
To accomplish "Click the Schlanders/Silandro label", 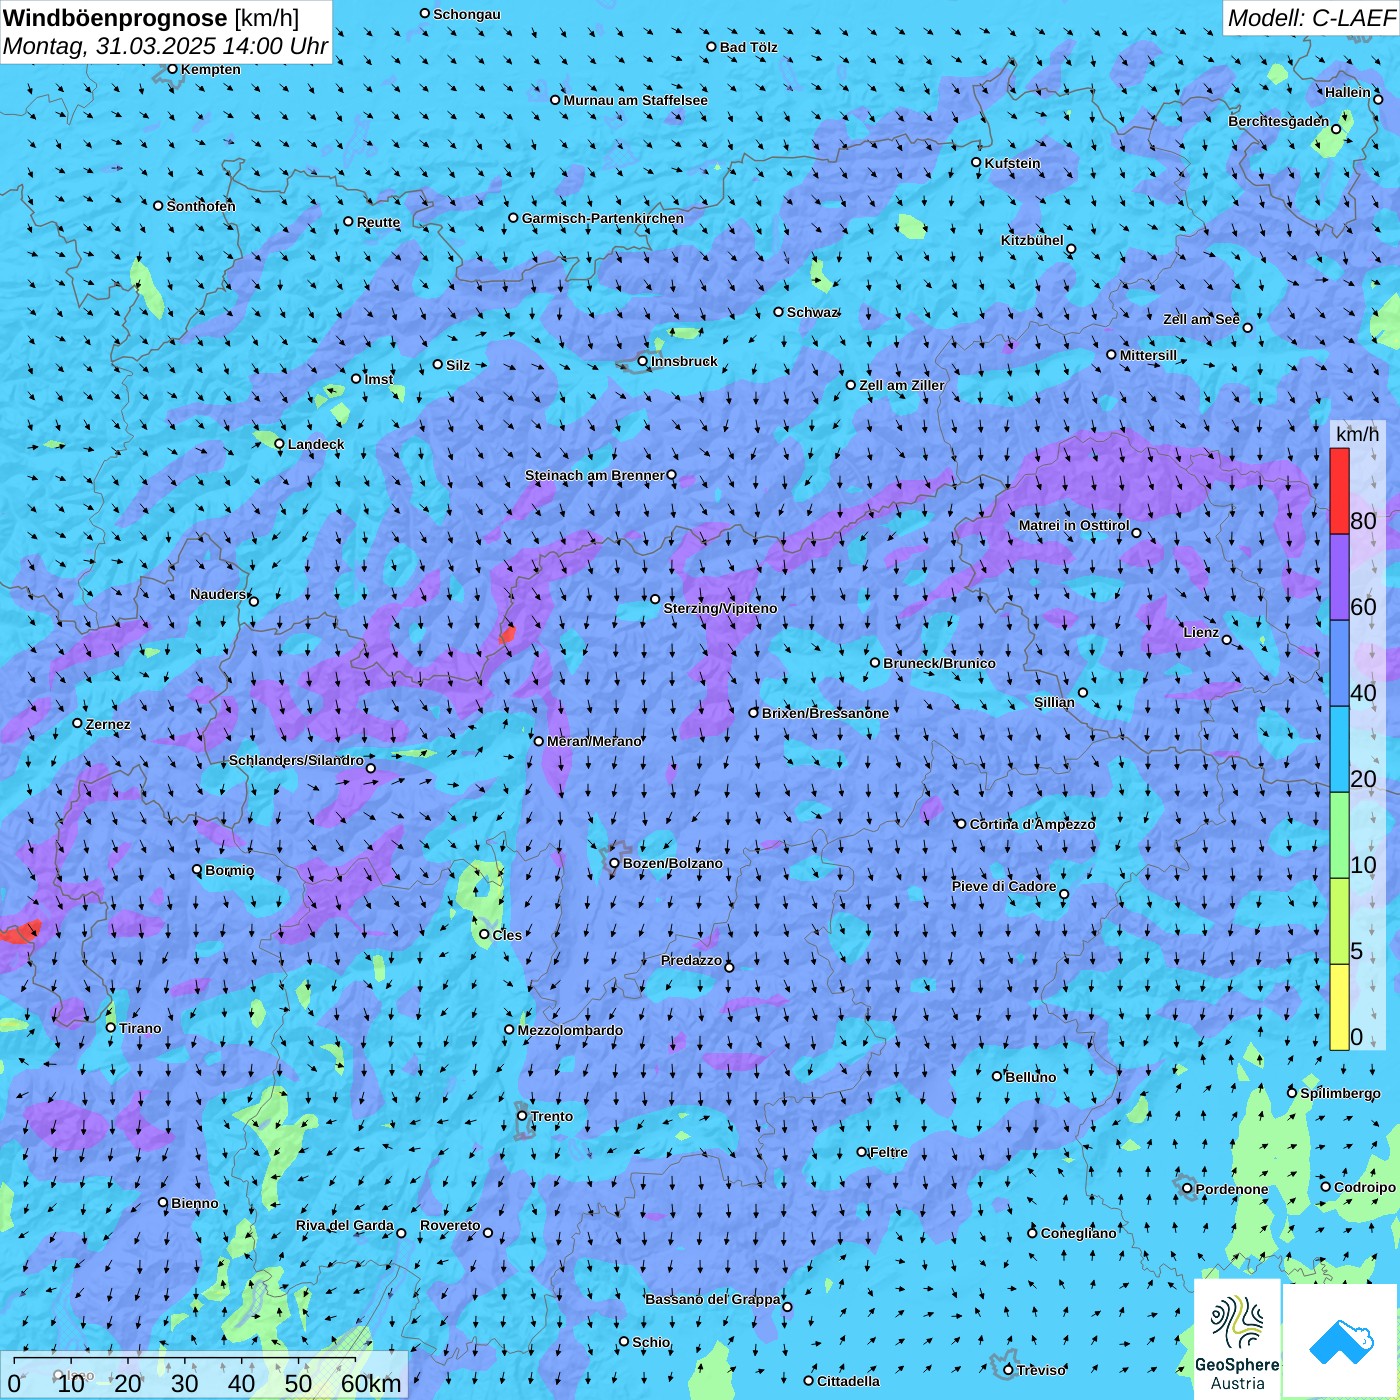I will (296, 760).
